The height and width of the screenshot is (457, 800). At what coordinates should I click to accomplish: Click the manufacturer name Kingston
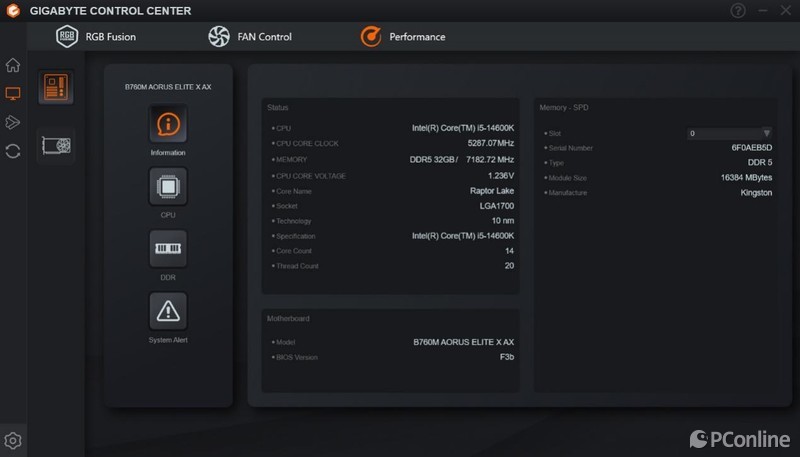click(x=756, y=193)
